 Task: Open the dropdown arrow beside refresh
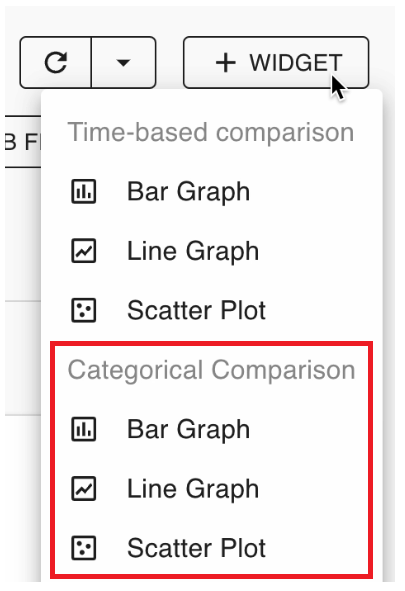(124, 63)
